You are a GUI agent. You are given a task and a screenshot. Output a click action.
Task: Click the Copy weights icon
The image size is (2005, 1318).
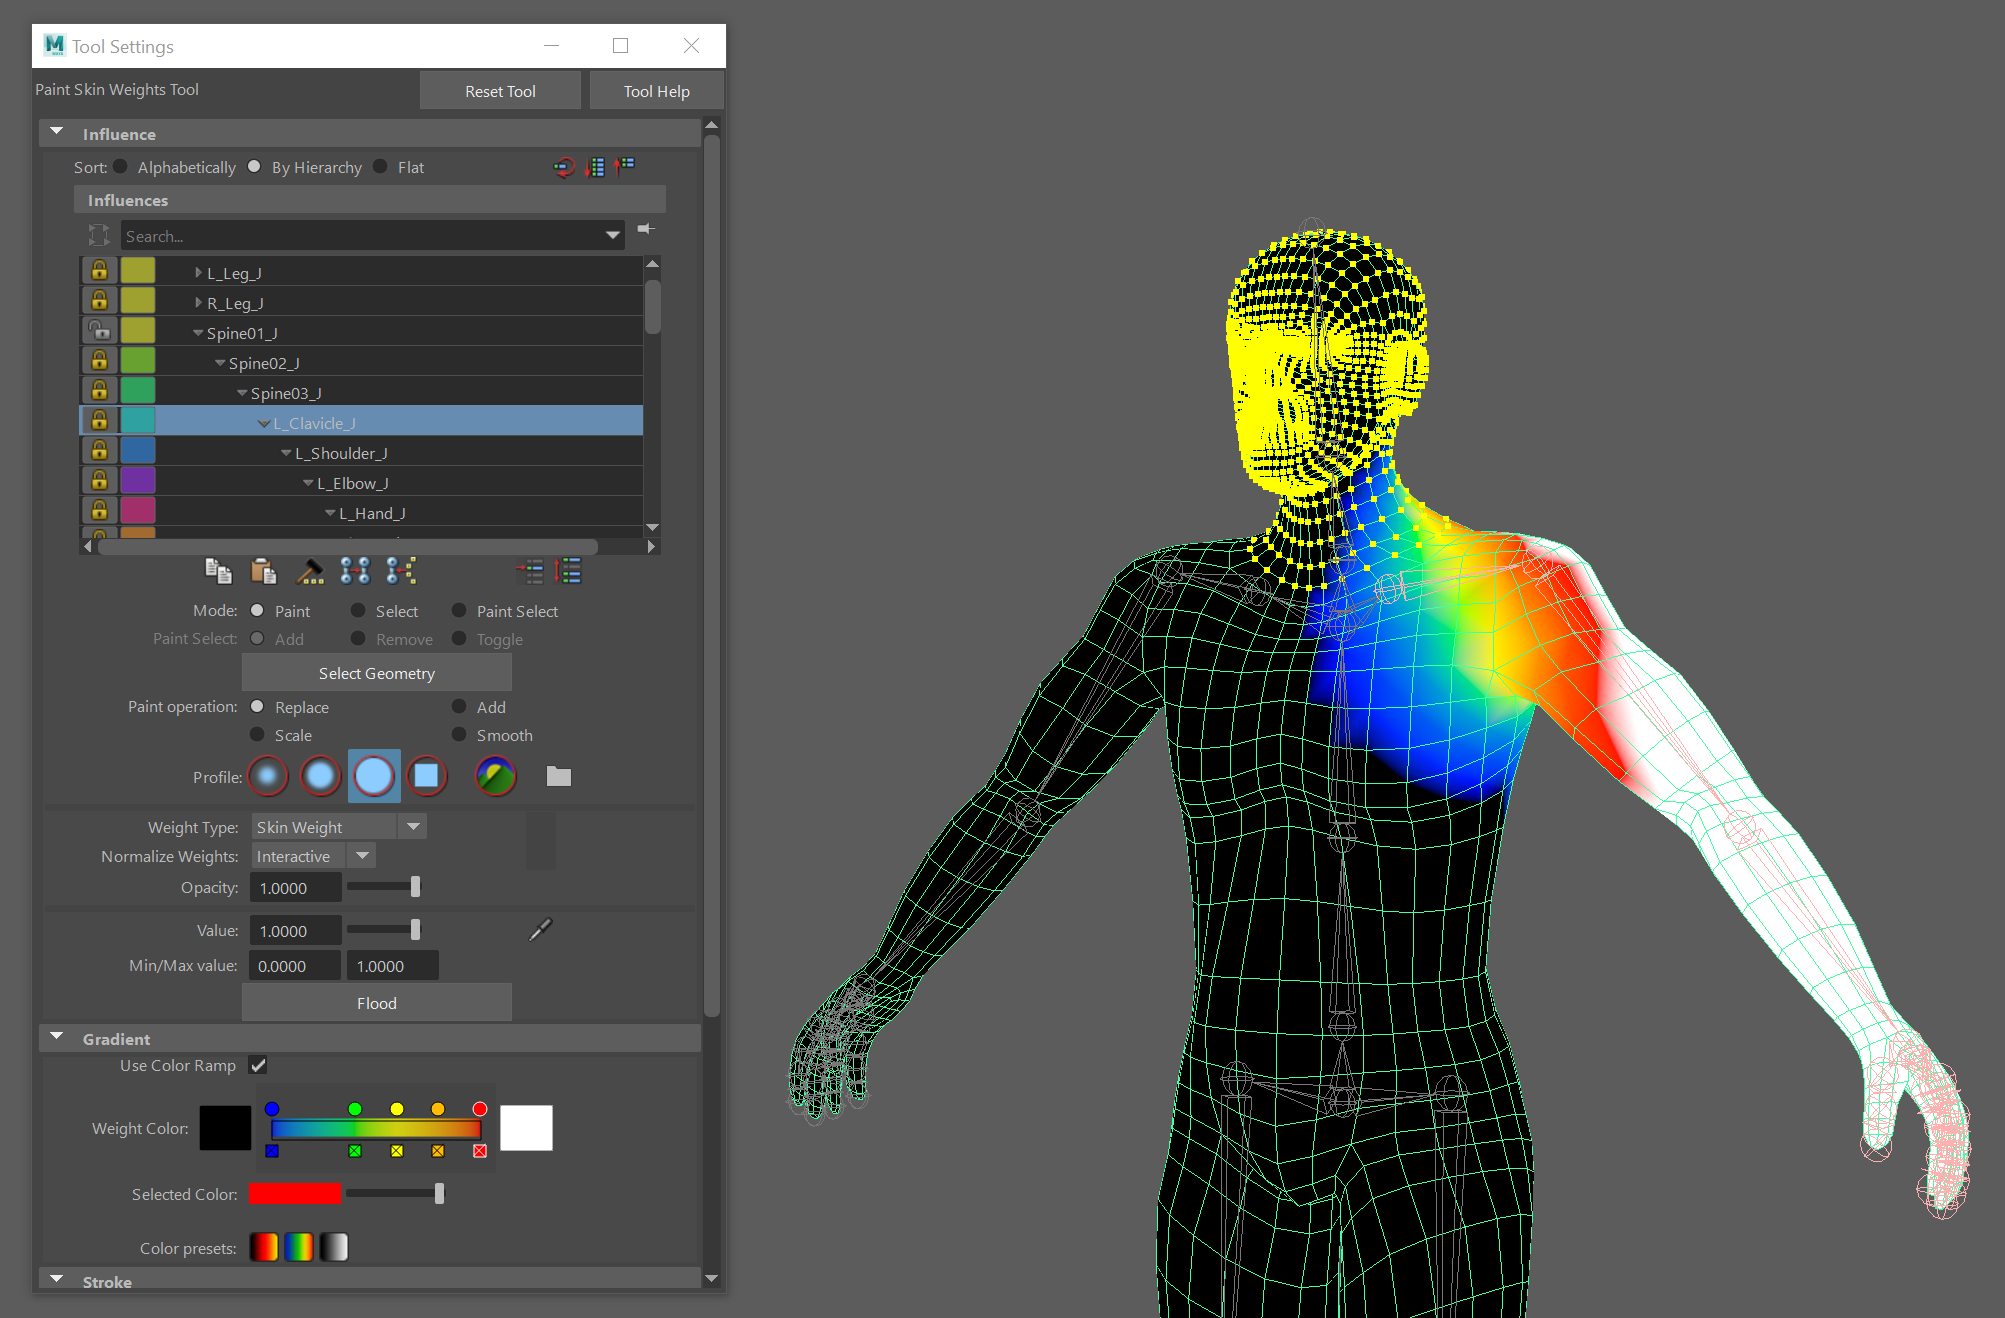218,571
